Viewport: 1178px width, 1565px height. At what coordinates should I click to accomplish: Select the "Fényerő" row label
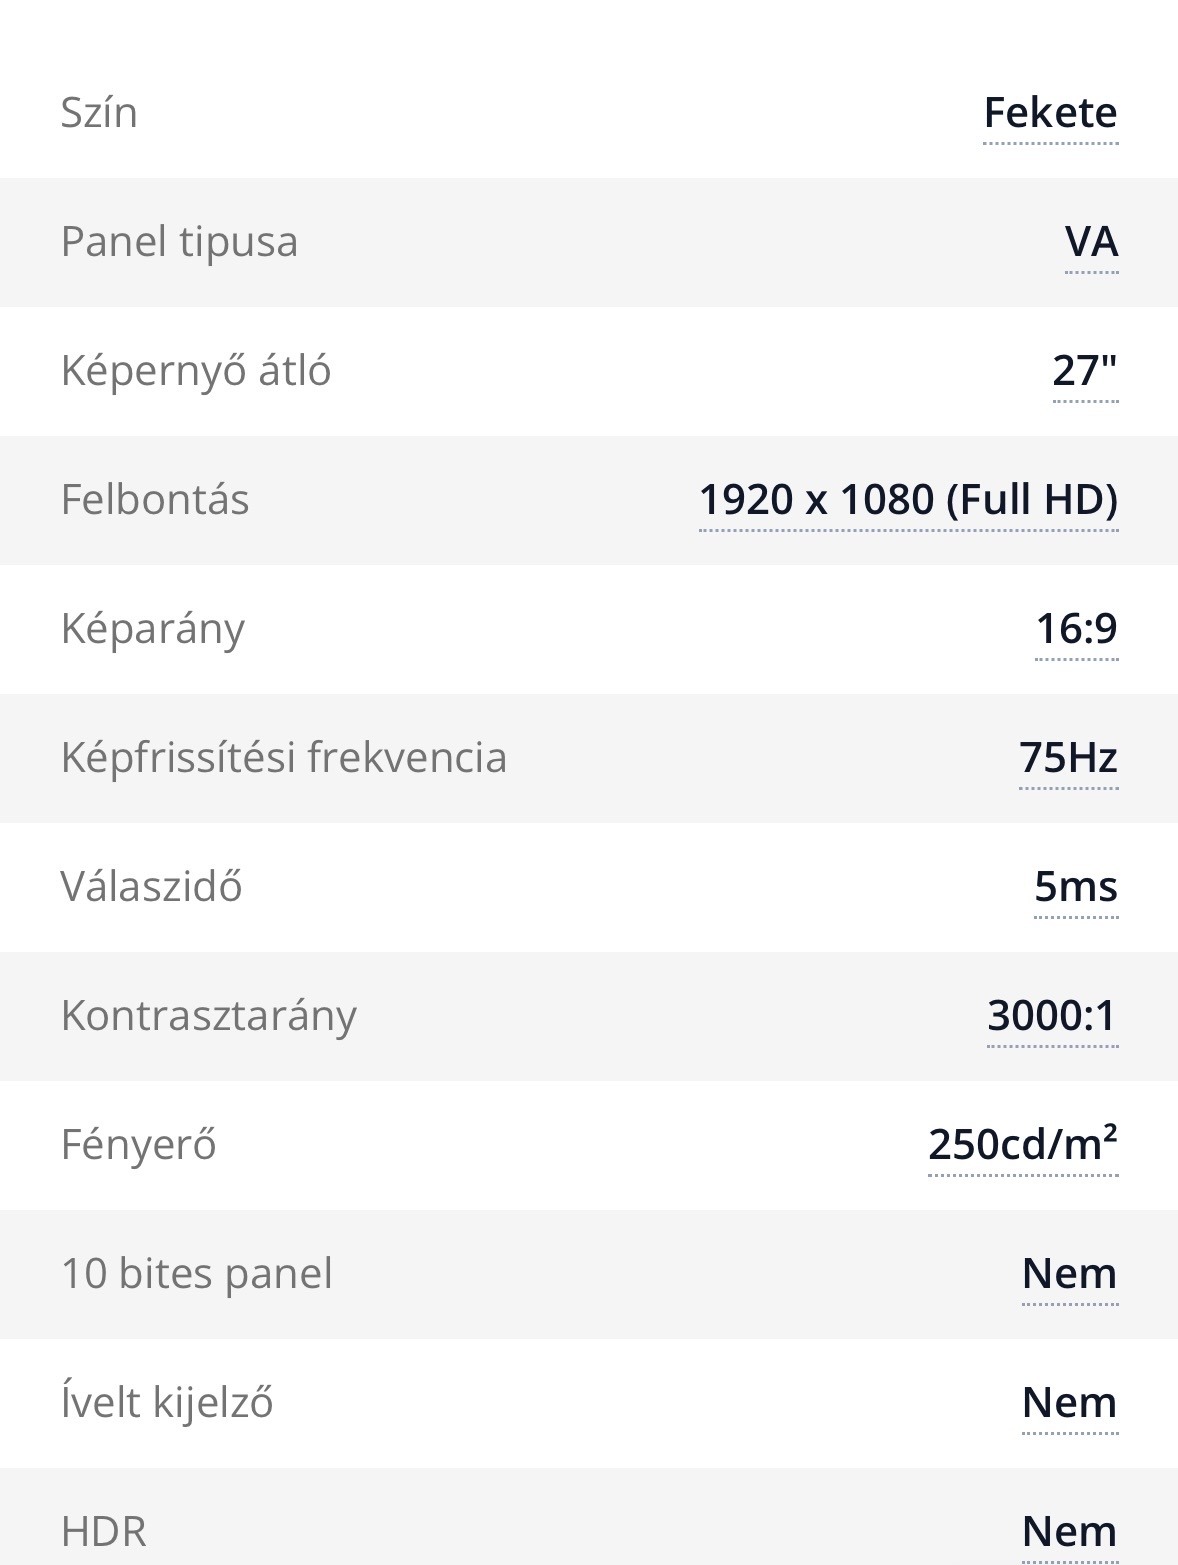(138, 1145)
